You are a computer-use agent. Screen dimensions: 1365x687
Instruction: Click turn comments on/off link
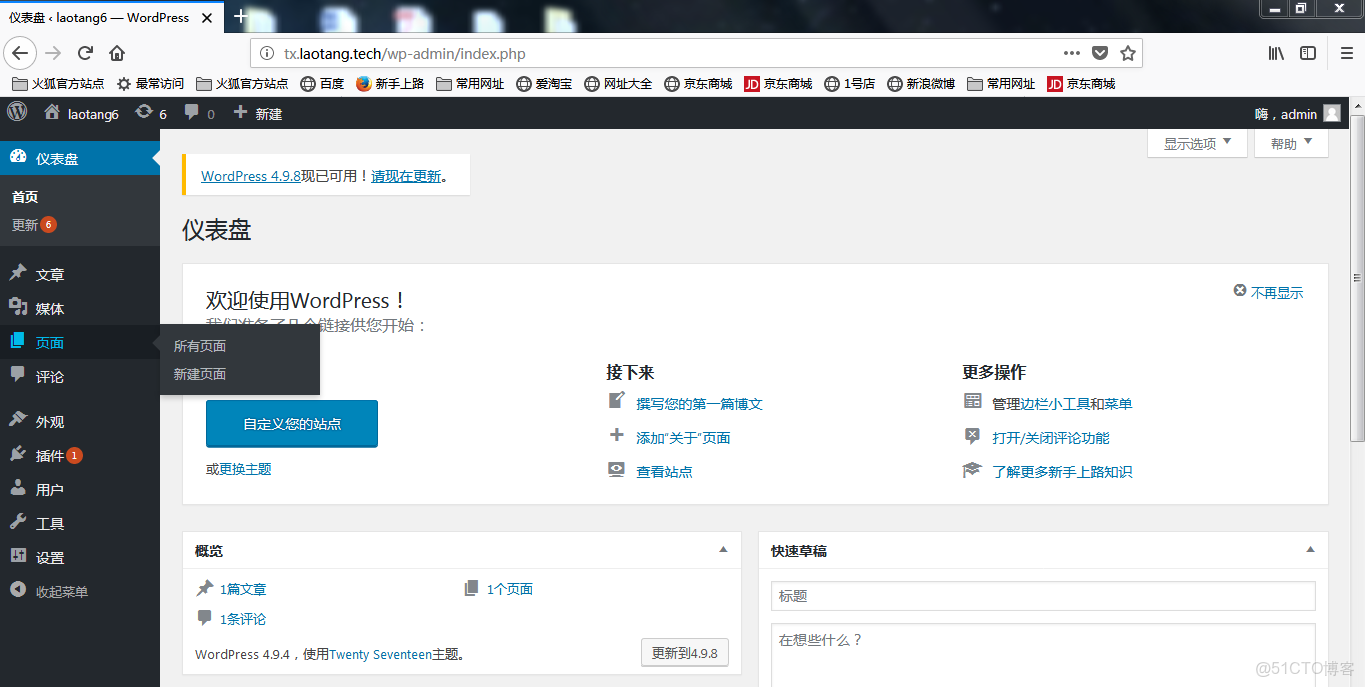tap(1051, 438)
